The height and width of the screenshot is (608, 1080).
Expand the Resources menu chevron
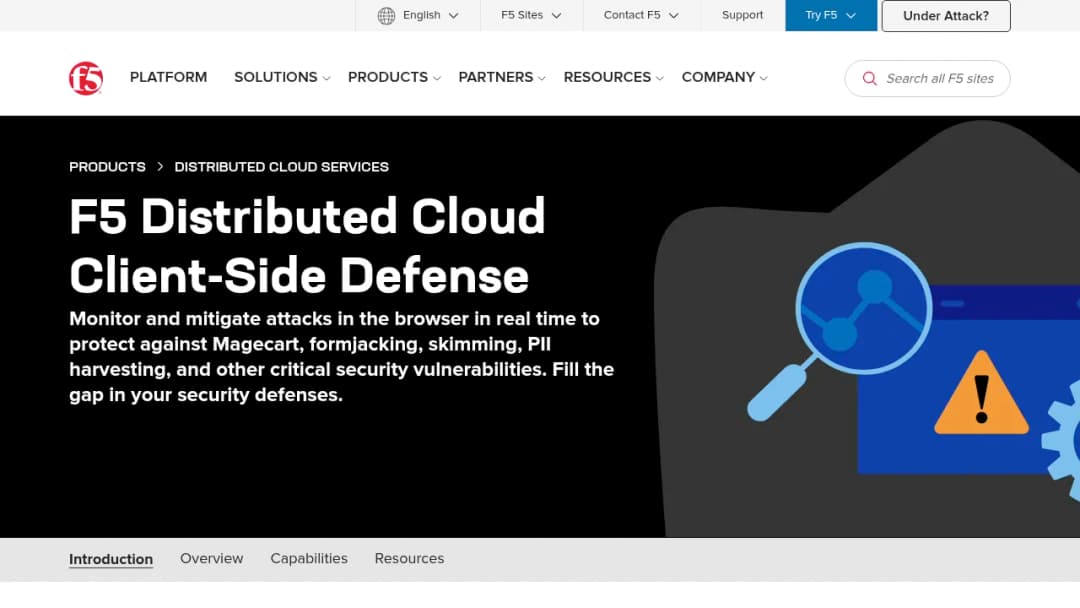660,78
